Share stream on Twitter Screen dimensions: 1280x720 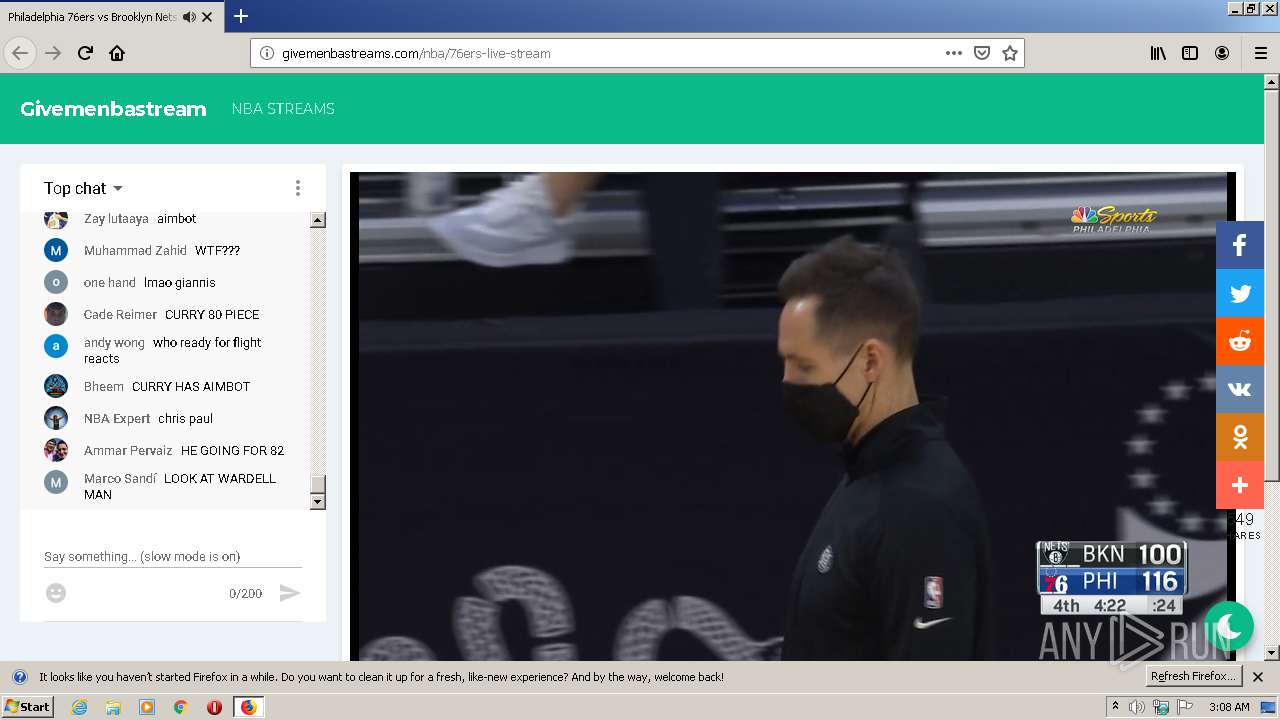tap(1240, 293)
